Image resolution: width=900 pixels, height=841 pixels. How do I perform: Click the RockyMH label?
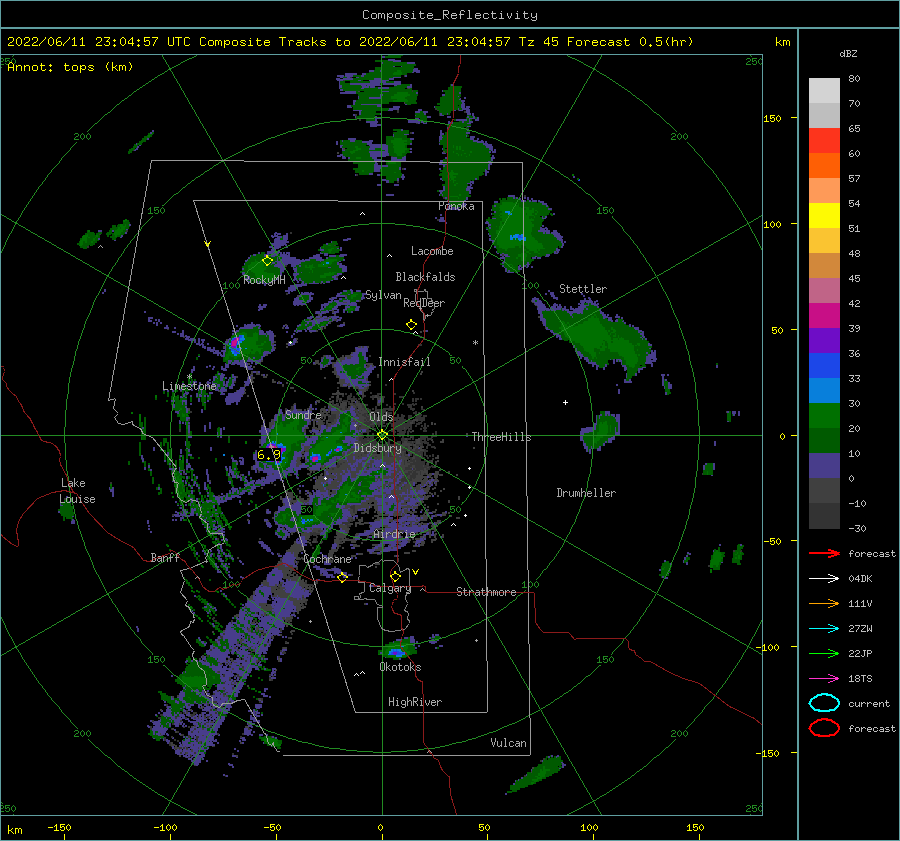pos(265,280)
